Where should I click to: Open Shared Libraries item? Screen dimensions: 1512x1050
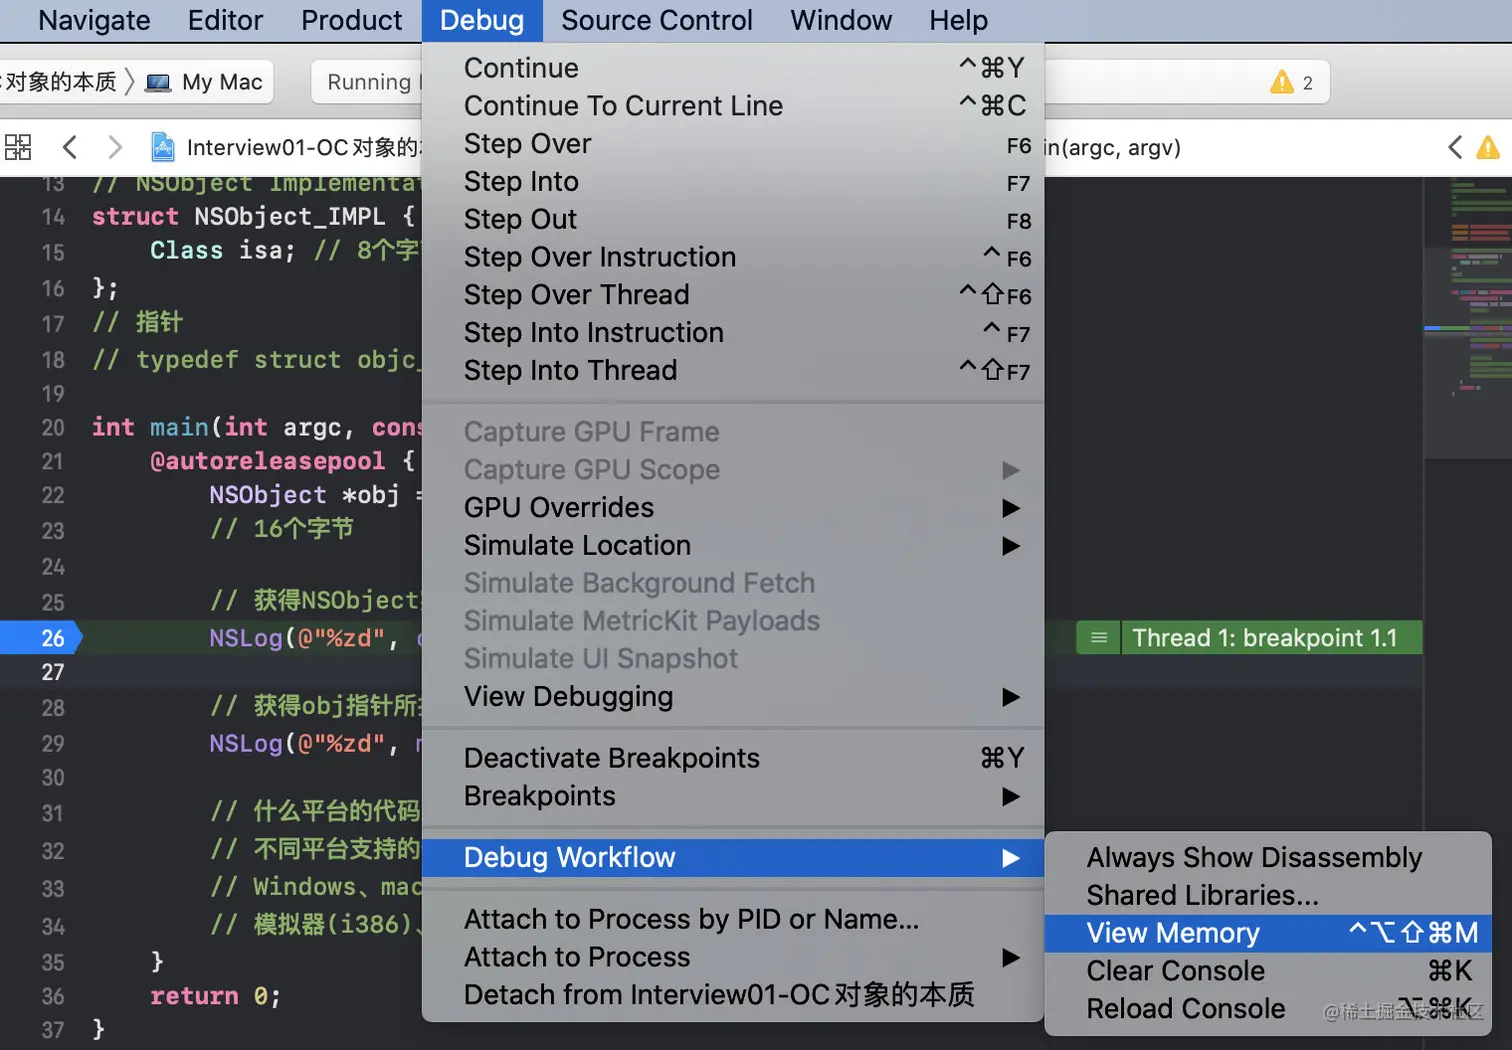tap(1268, 896)
